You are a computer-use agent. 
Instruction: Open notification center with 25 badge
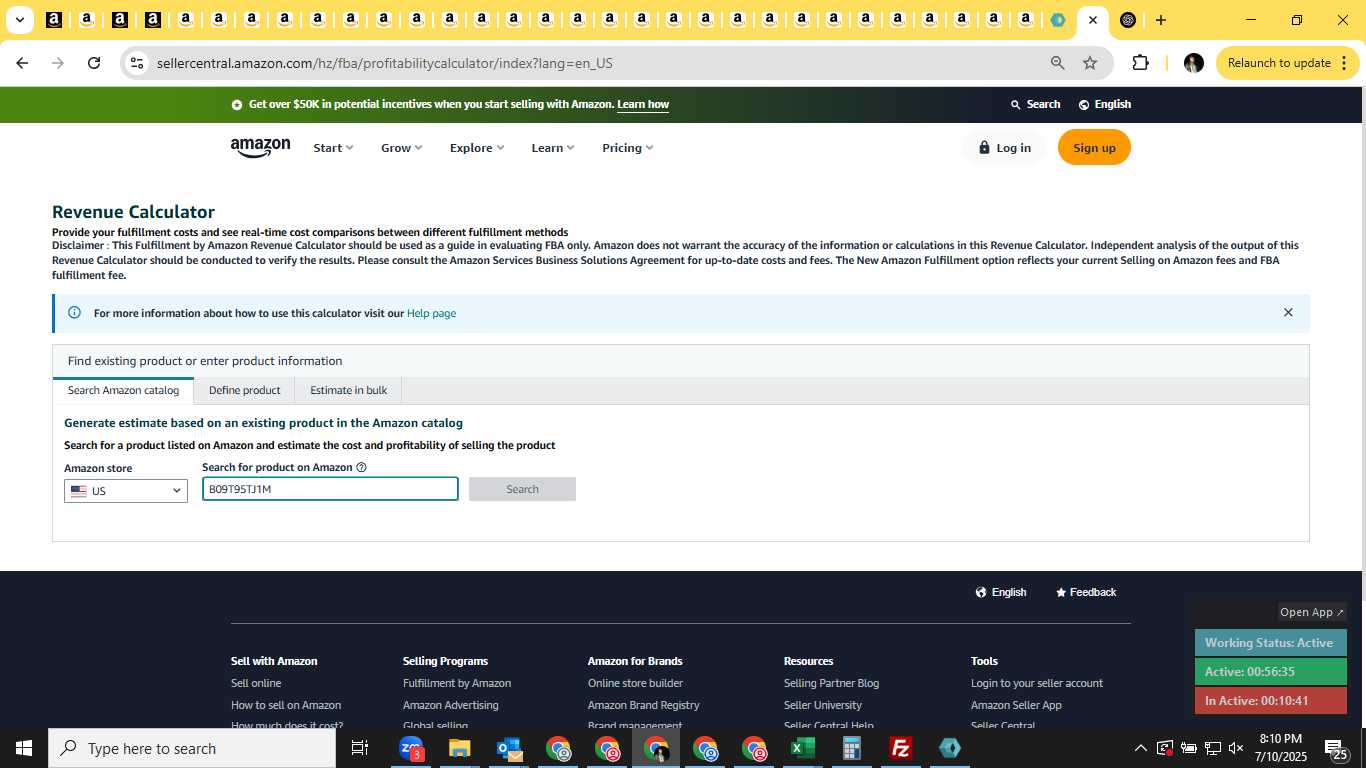[x=1337, y=749]
